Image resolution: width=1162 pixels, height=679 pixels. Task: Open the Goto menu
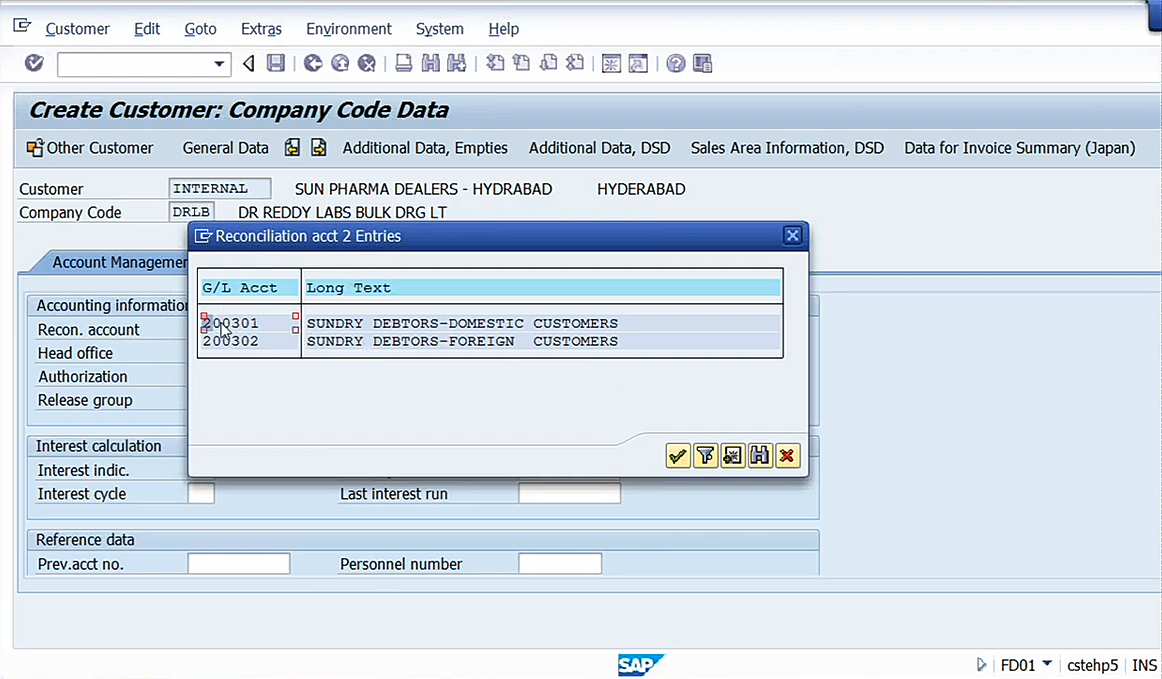[x=200, y=29]
